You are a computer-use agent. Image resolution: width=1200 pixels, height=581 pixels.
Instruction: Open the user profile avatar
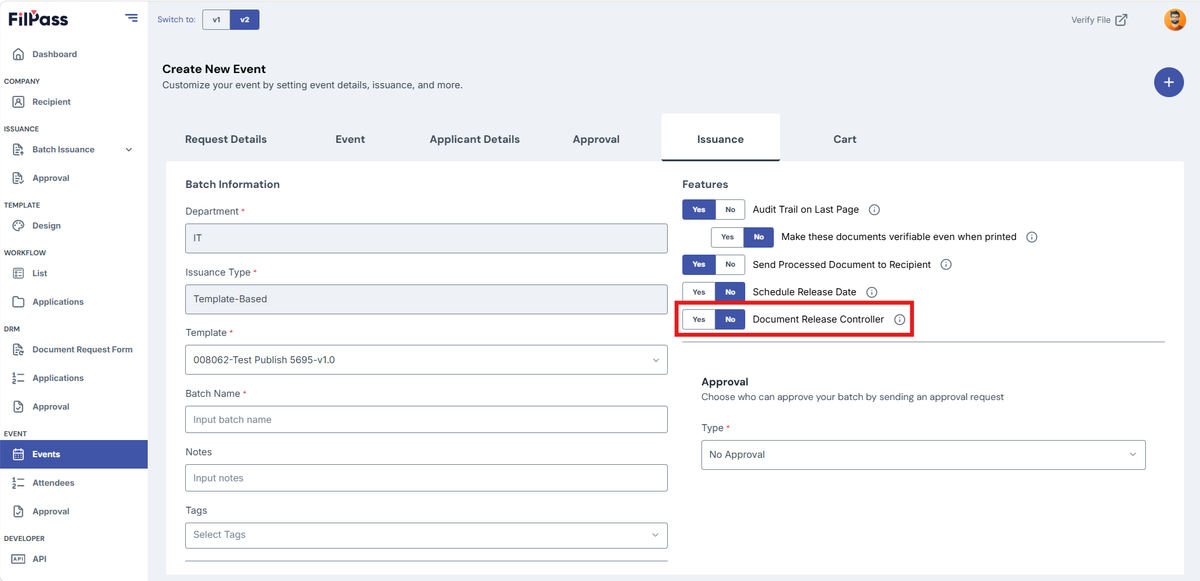pos(1175,19)
